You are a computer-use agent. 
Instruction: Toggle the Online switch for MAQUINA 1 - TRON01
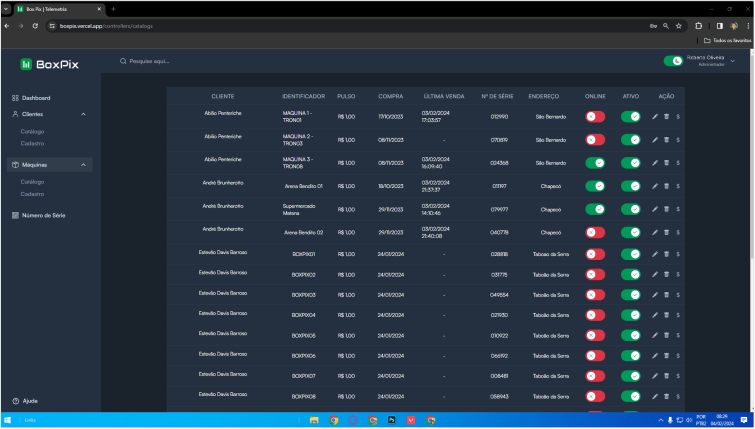click(595, 117)
